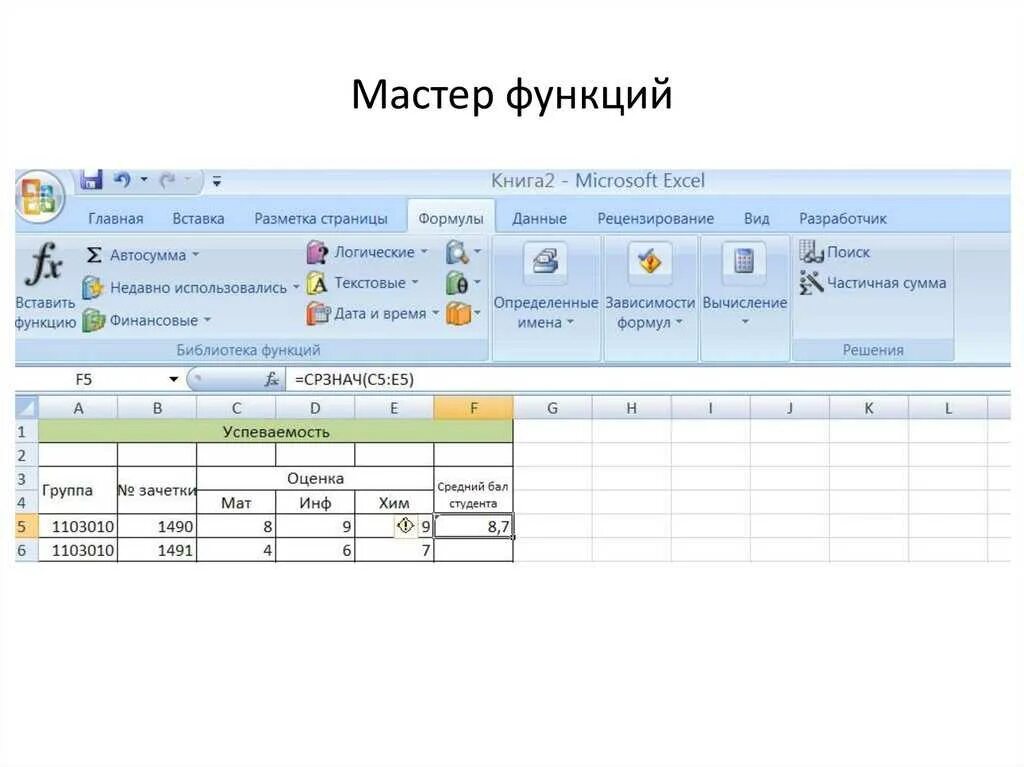The image size is (1024, 767).
Task: Click Частичная сумма button
Action: (x=872, y=283)
